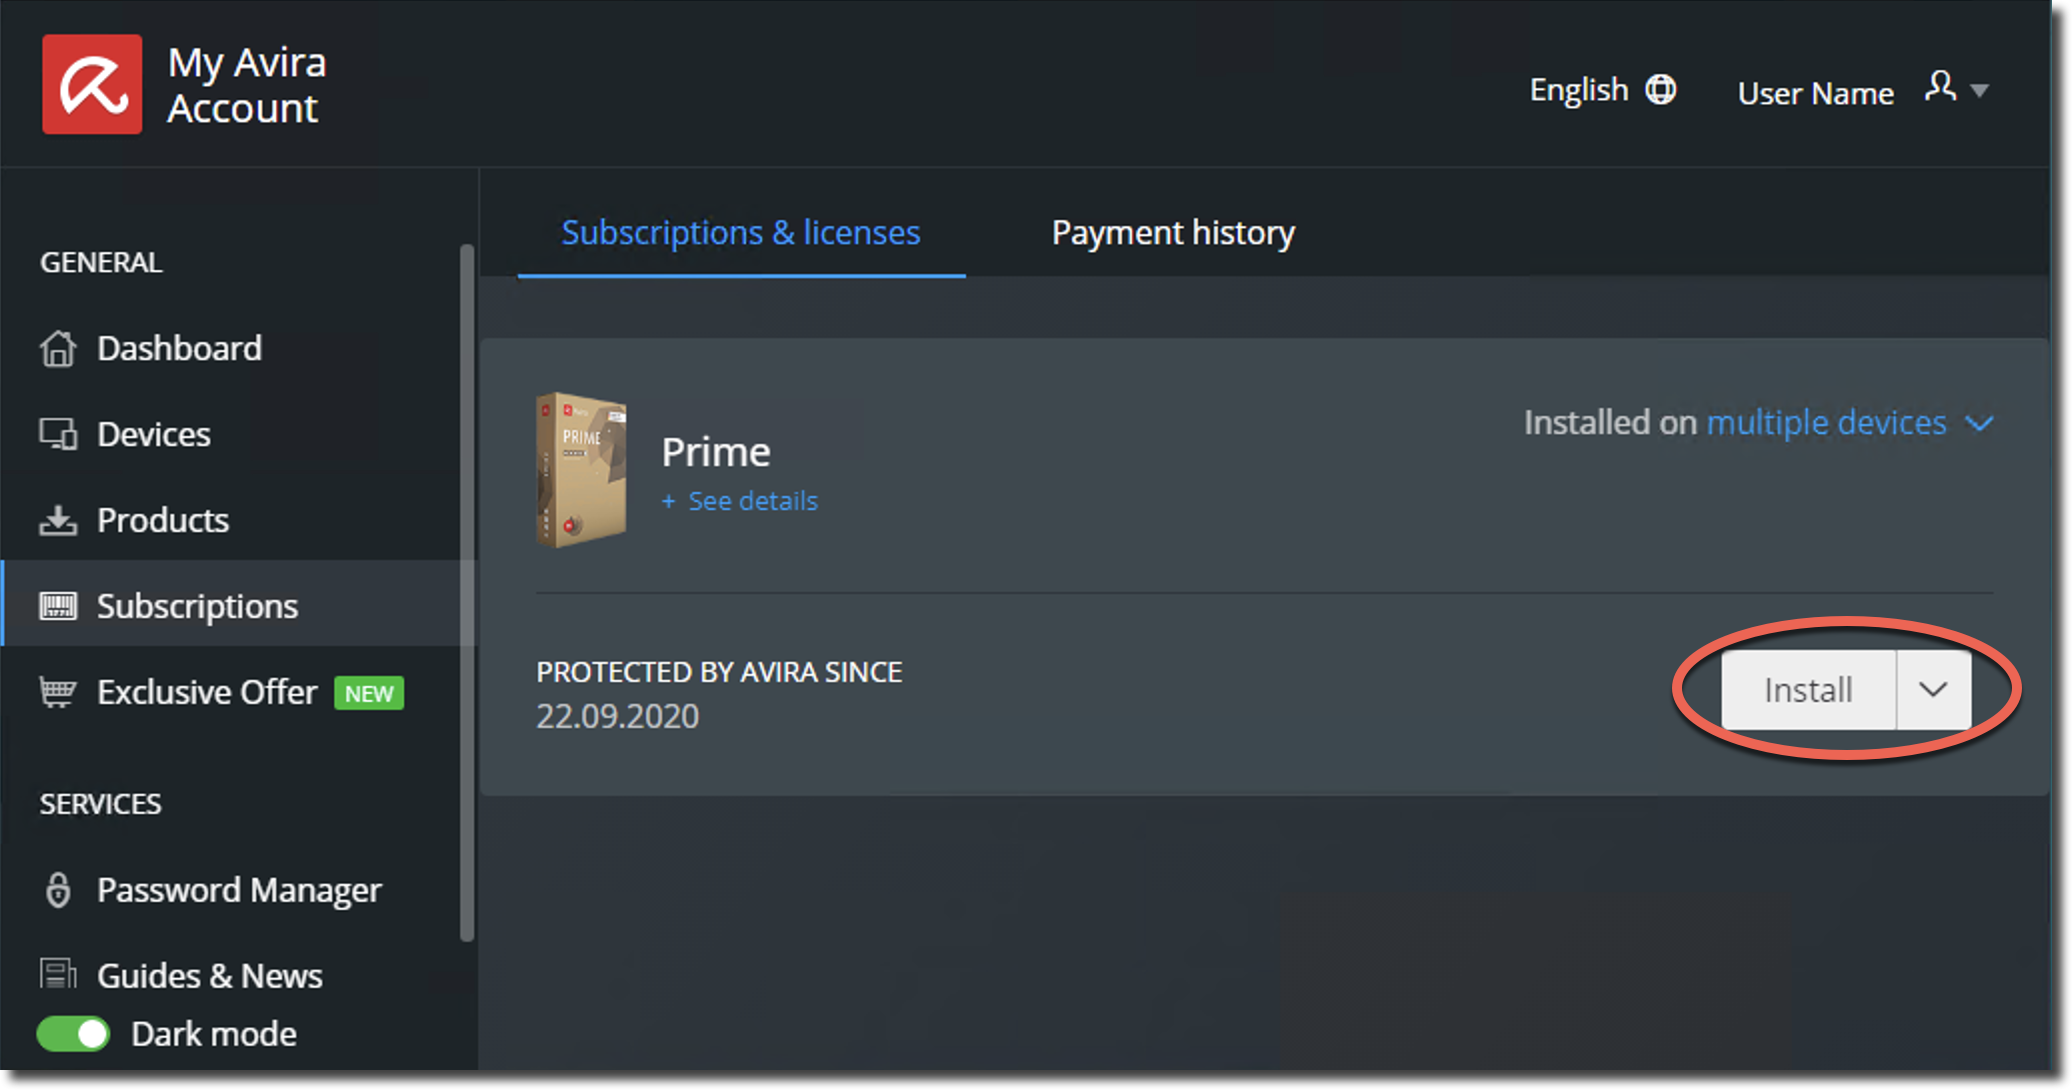The image size is (2072, 1090).
Task: Click the user profile icon
Action: (x=1940, y=87)
